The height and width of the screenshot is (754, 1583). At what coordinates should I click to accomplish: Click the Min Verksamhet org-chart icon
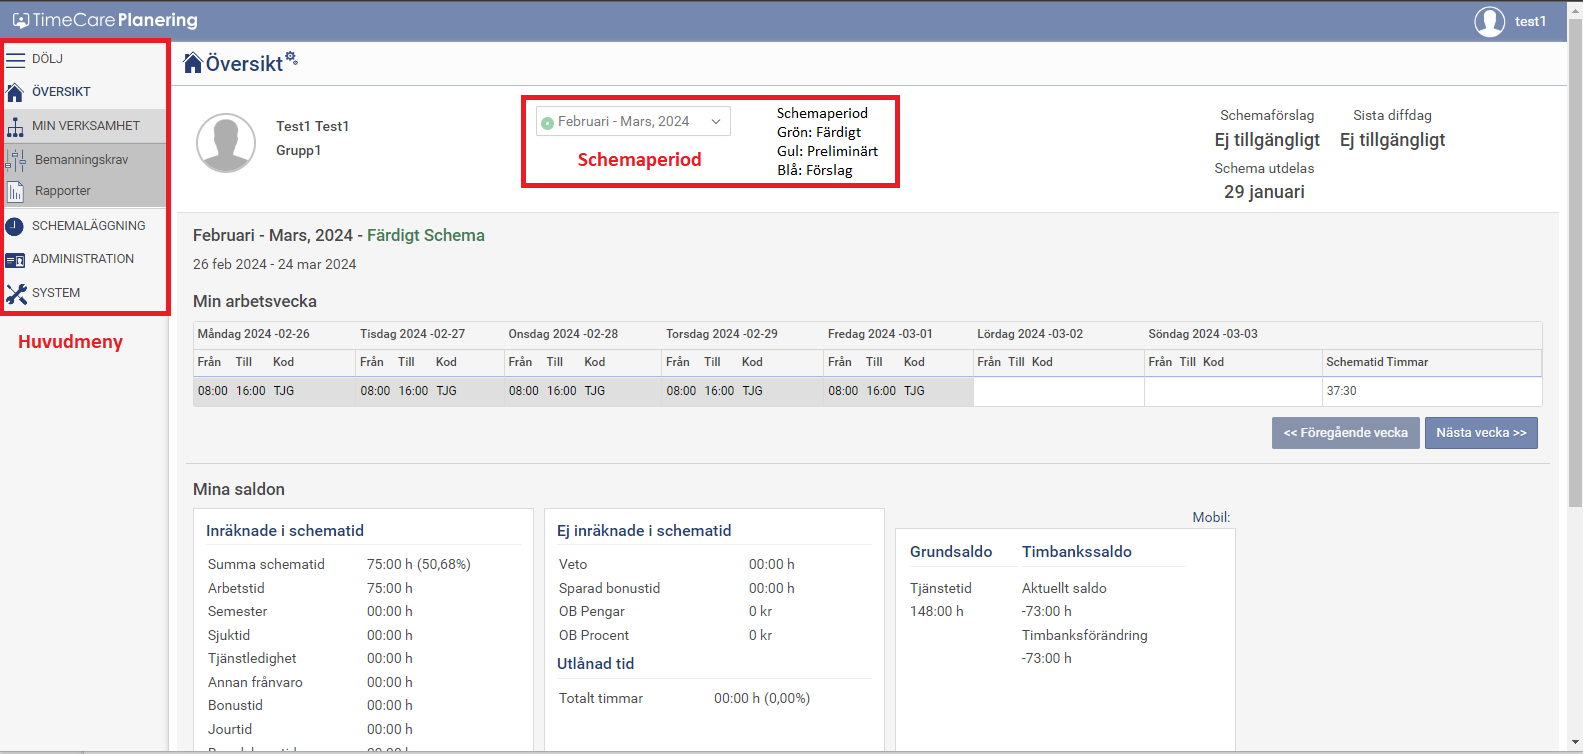pos(15,126)
